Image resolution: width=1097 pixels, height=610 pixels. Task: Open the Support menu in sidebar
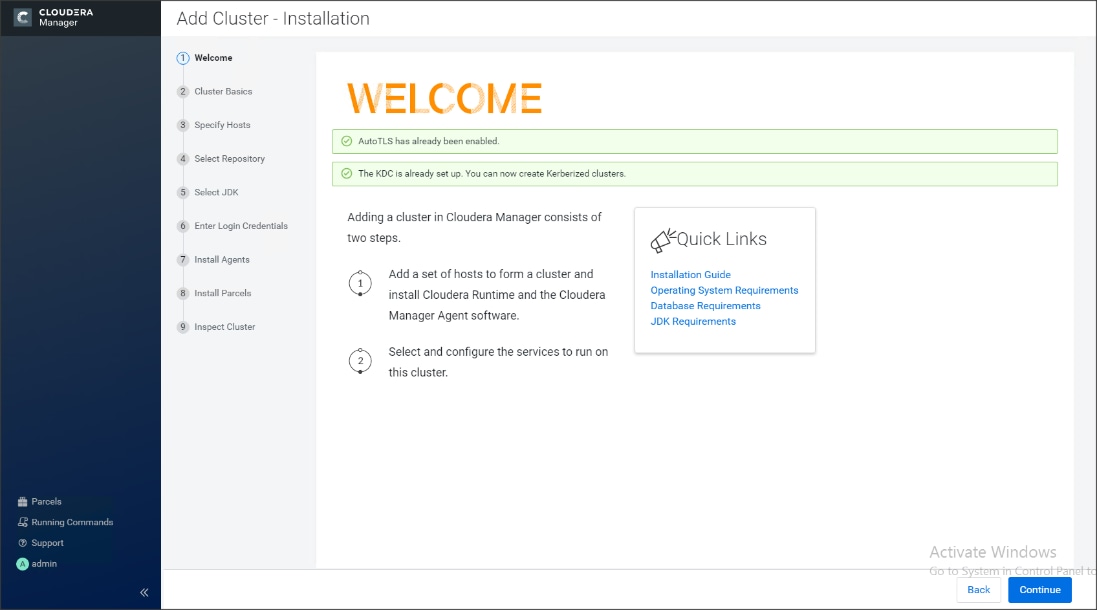point(41,543)
